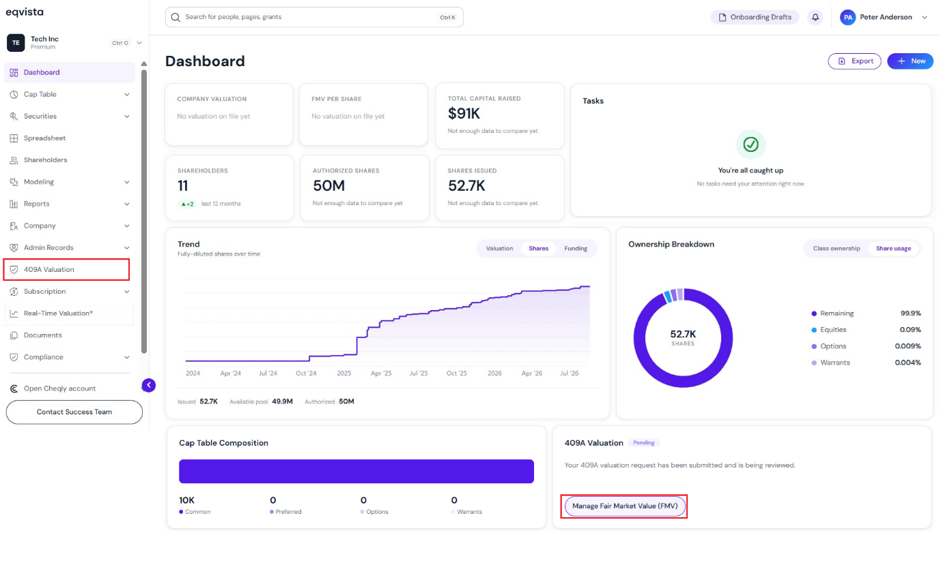Click Contact Success Team button
The image size is (939, 569).
point(74,412)
